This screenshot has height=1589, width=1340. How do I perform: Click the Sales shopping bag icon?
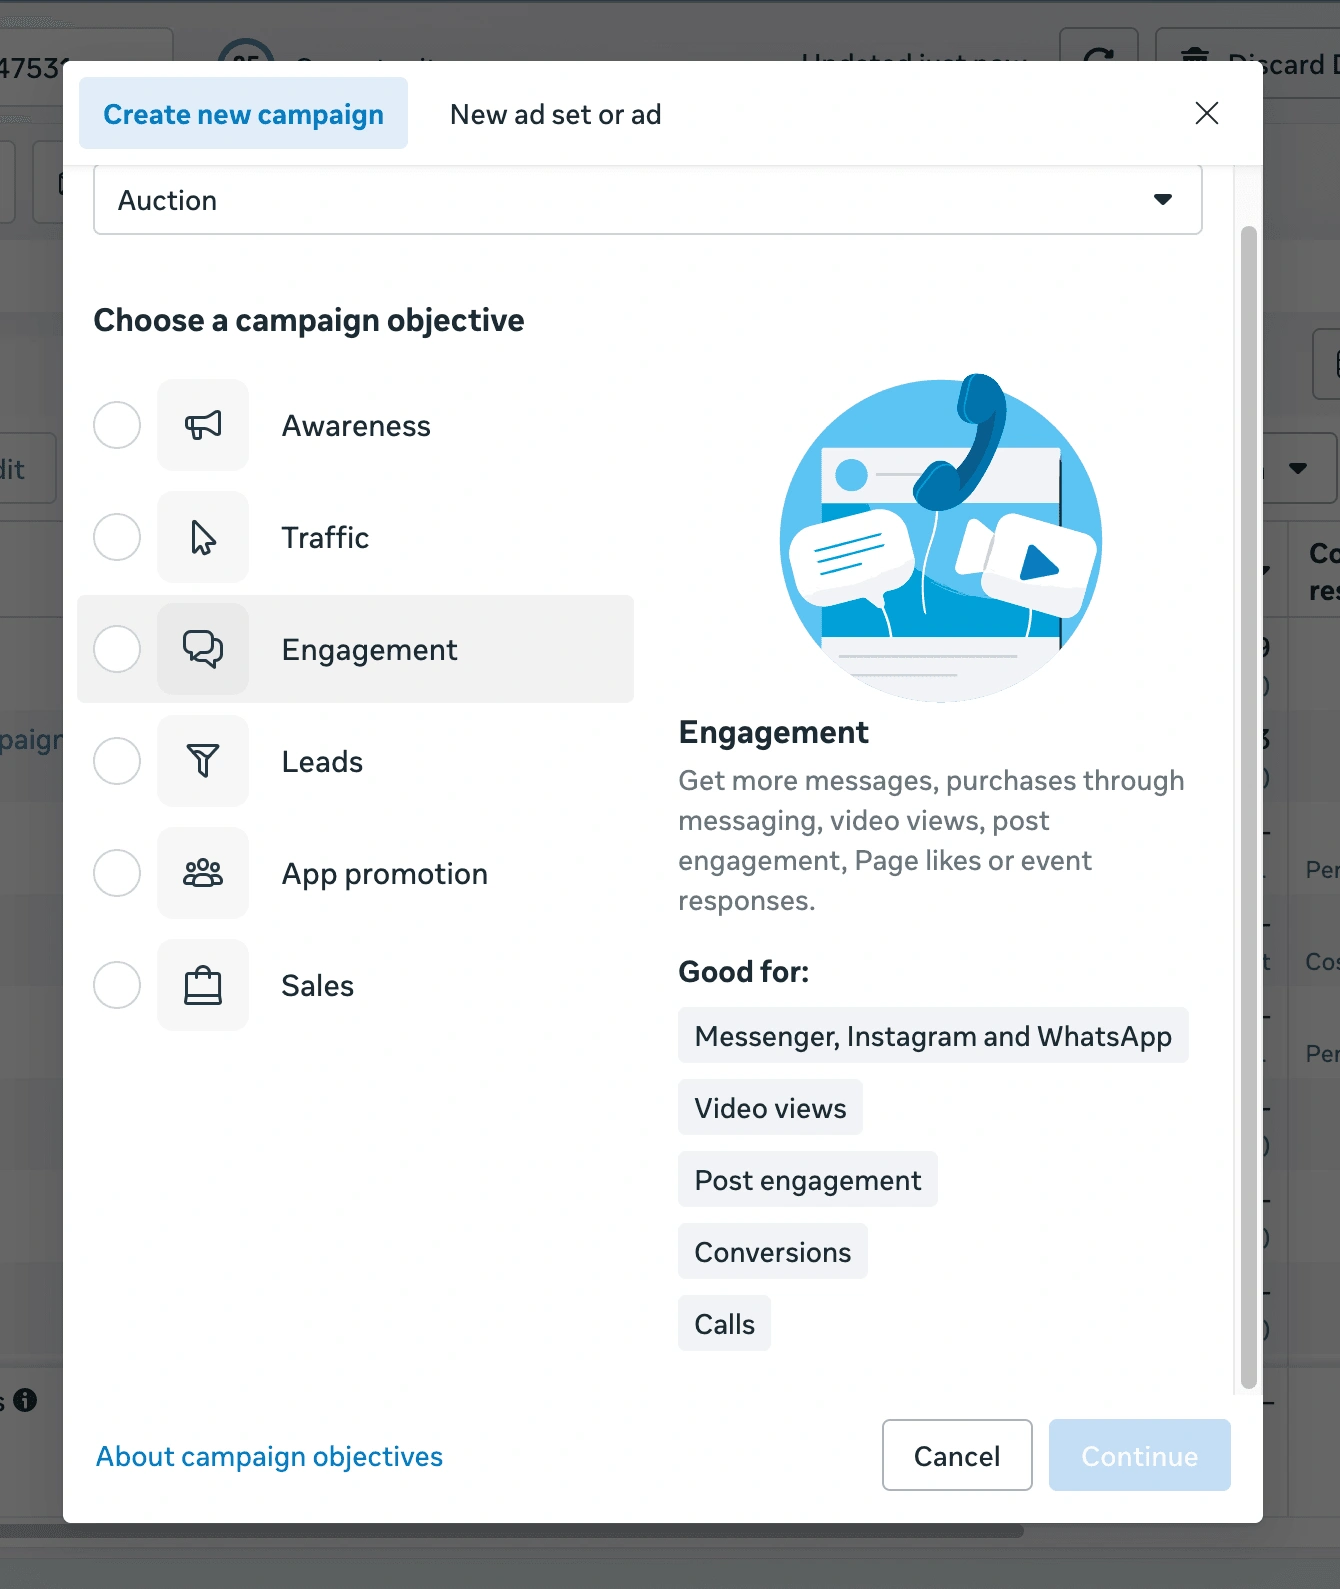coord(203,985)
